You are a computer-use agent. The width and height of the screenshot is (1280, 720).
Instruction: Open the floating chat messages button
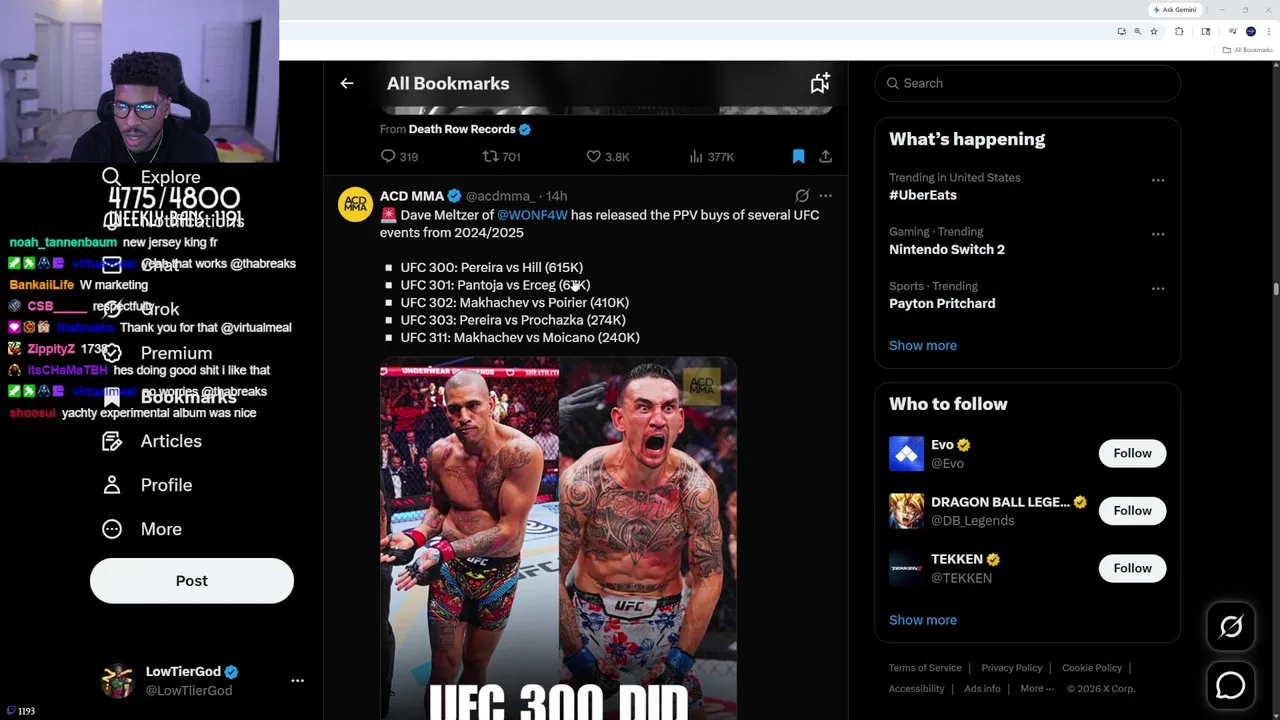1231,685
